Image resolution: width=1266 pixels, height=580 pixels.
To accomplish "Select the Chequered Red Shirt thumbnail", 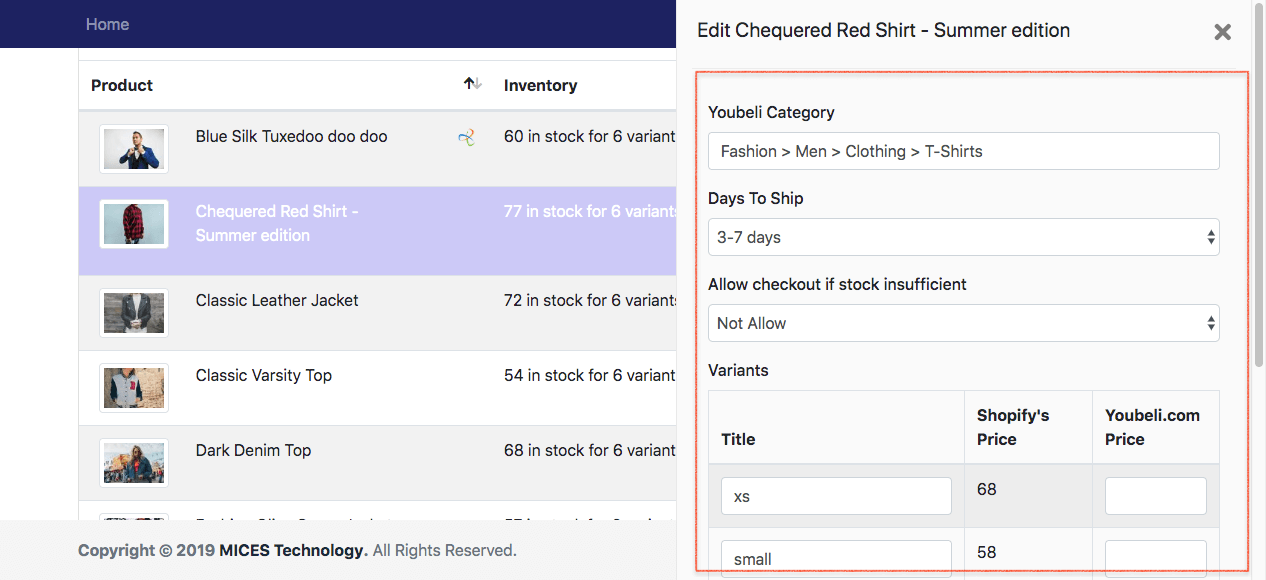I will point(134,224).
